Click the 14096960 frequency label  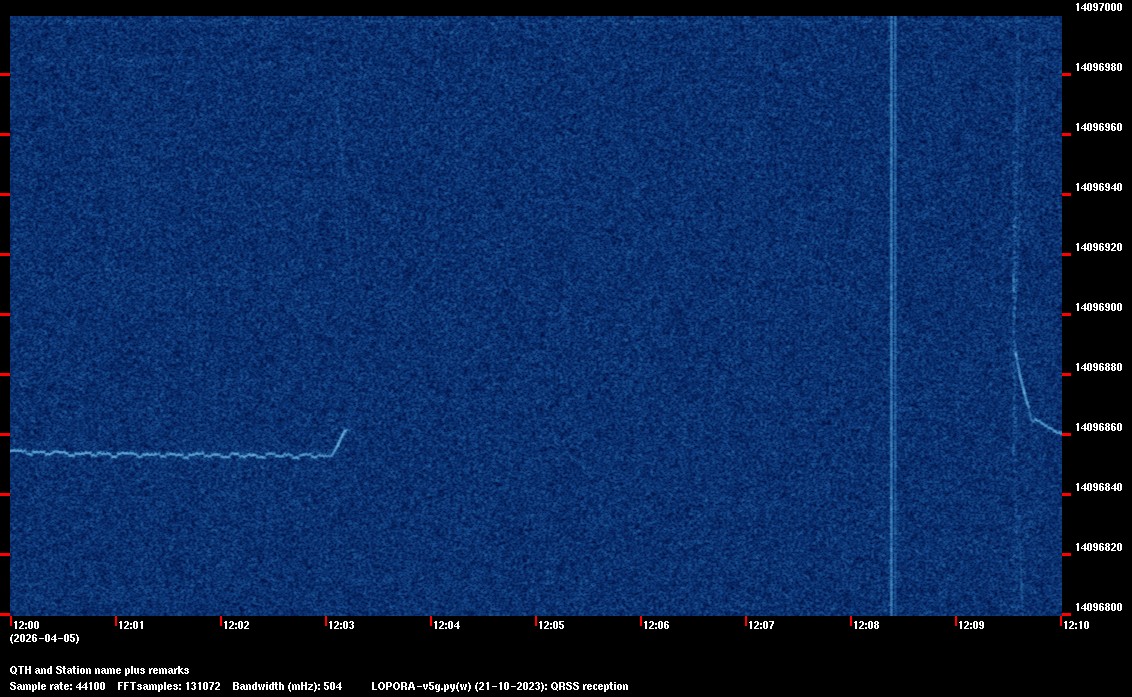click(1099, 127)
